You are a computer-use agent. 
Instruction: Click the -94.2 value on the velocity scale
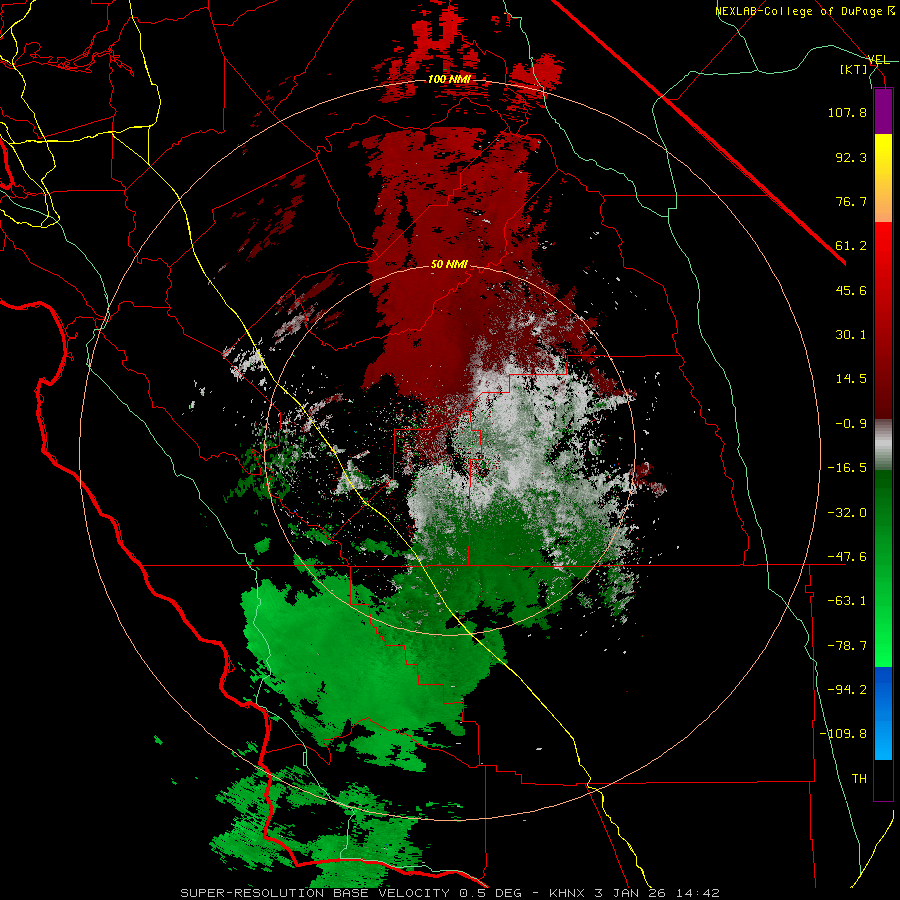point(847,690)
